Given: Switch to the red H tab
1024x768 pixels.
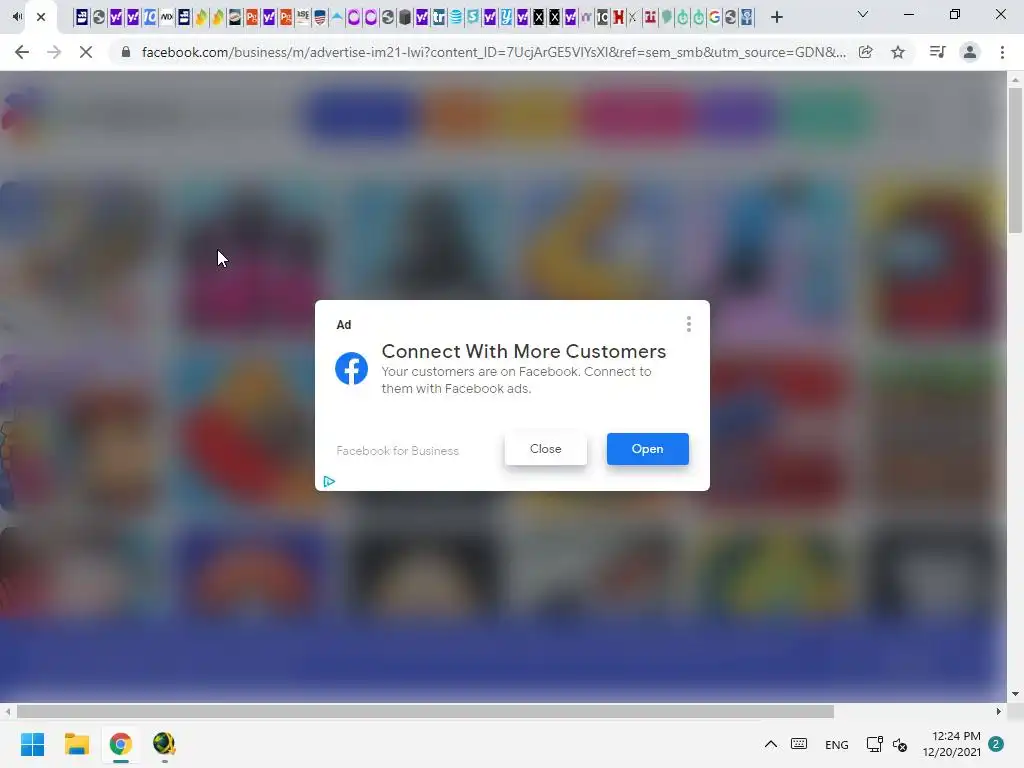Looking at the screenshot, I should coord(618,17).
